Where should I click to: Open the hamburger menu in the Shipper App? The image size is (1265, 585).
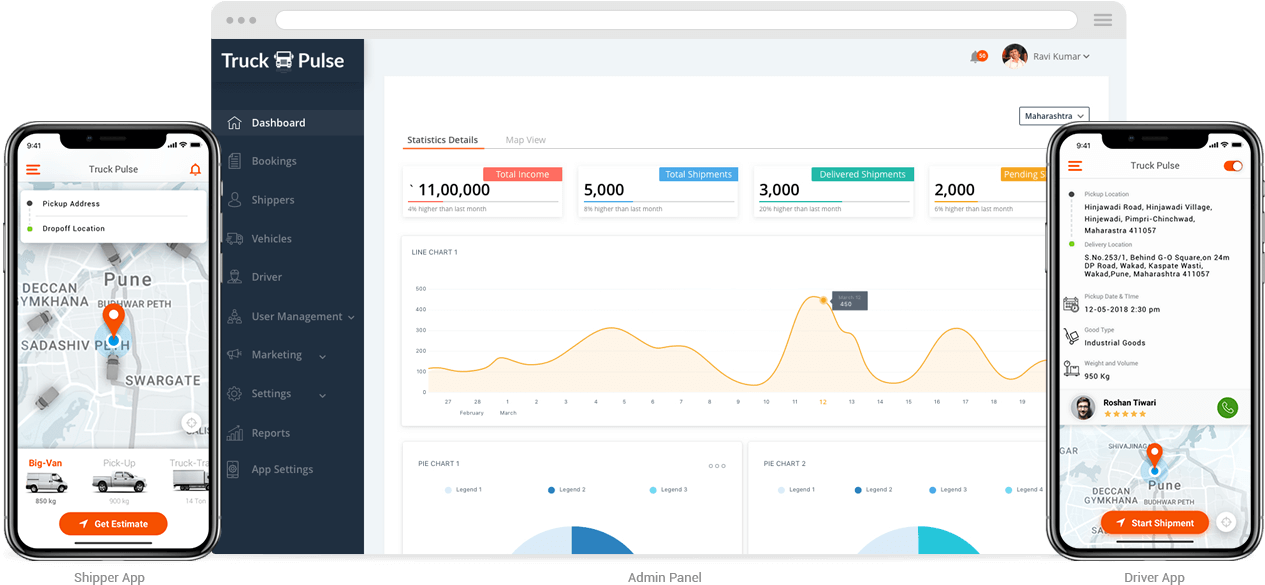(x=31, y=169)
